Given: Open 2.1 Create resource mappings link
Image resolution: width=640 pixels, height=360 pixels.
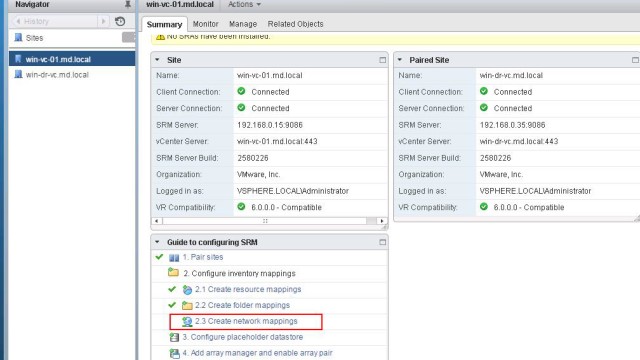Looking at the screenshot, I should pyautogui.click(x=248, y=289).
